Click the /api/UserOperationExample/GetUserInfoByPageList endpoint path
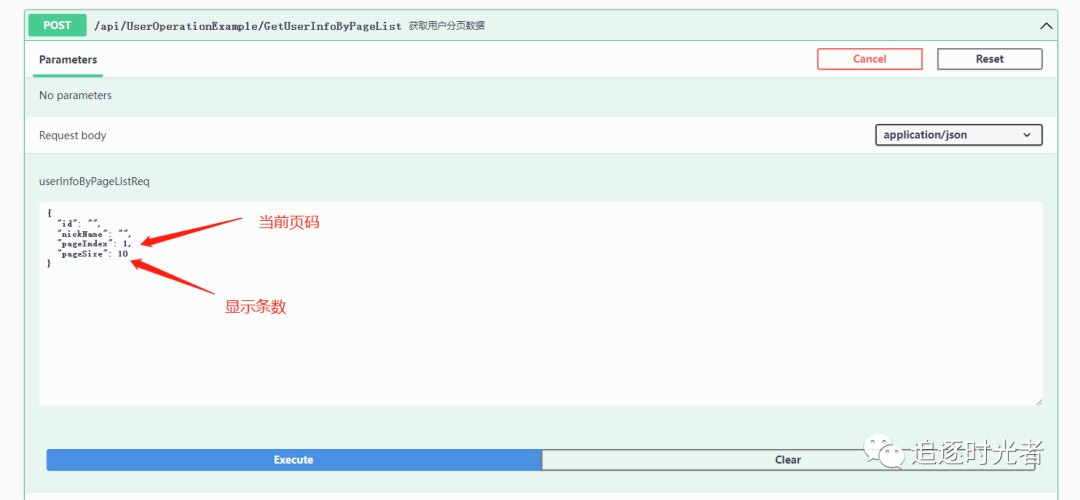Viewport: 1080px width, 500px height. pyautogui.click(x=247, y=26)
